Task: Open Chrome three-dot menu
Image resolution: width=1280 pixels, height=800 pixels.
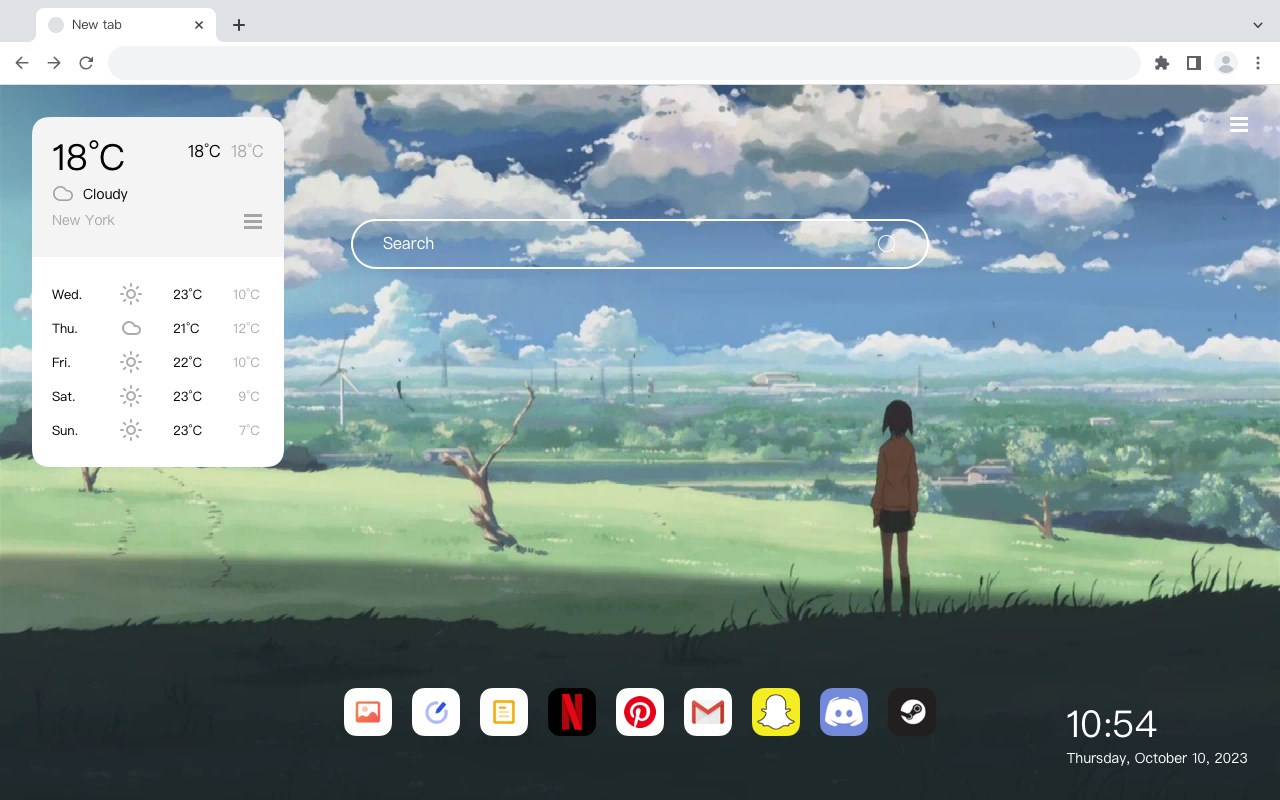Action: pyautogui.click(x=1258, y=63)
